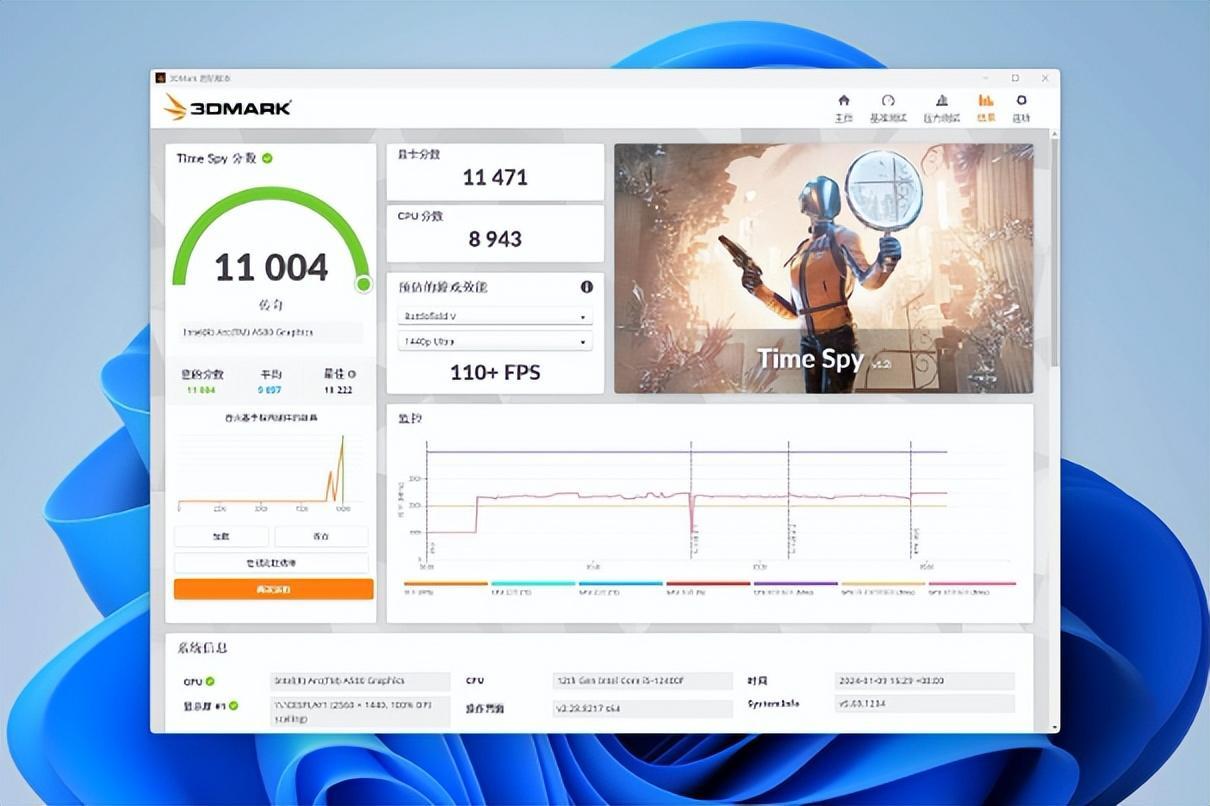Click orange legend swatch under monitoring chart
The image size is (1210, 806).
tap(445, 583)
